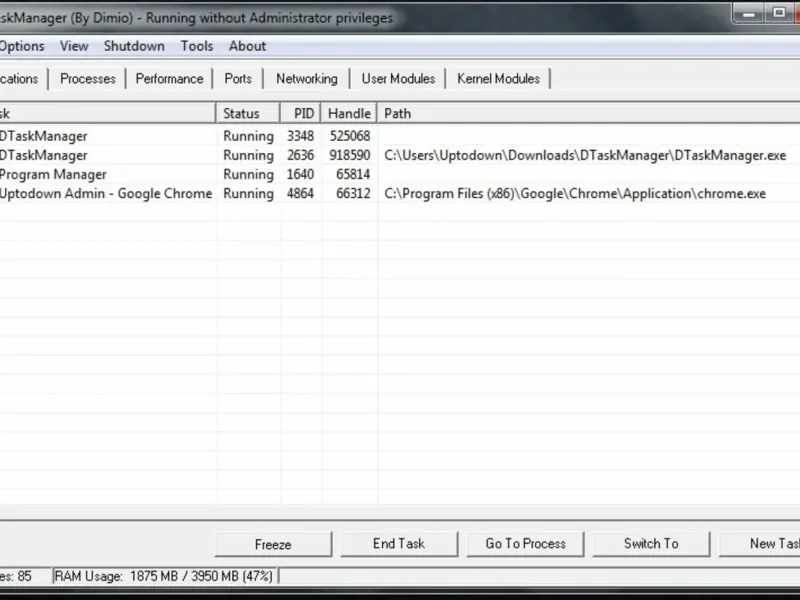
Task: Click the Freeze button
Action: pyautogui.click(x=273, y=544)
